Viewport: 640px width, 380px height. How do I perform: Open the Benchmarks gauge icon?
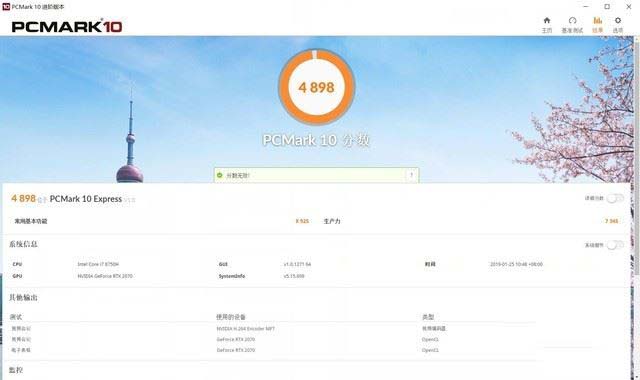tap(572, 20)
